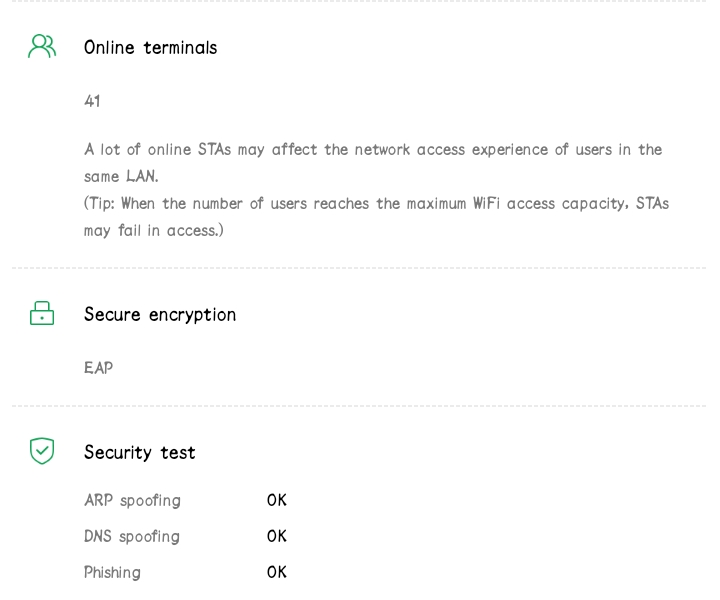Select the Online terminals heading
720x600 pixels.
point(150,47)
